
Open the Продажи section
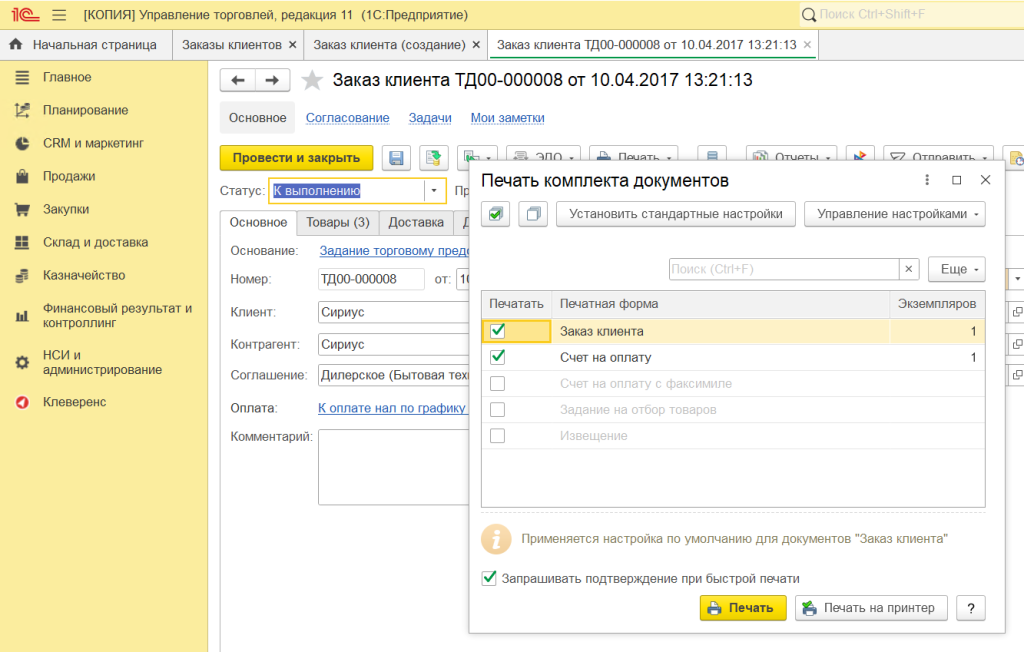[69, 176]
